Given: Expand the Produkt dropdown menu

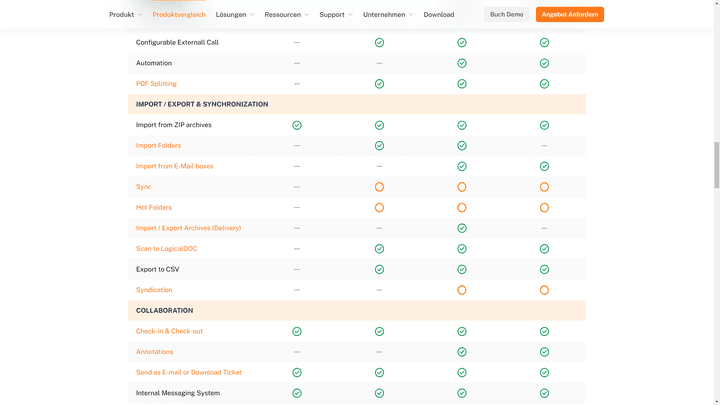Looking at the screenshot, I should click(x=125, y=15).
